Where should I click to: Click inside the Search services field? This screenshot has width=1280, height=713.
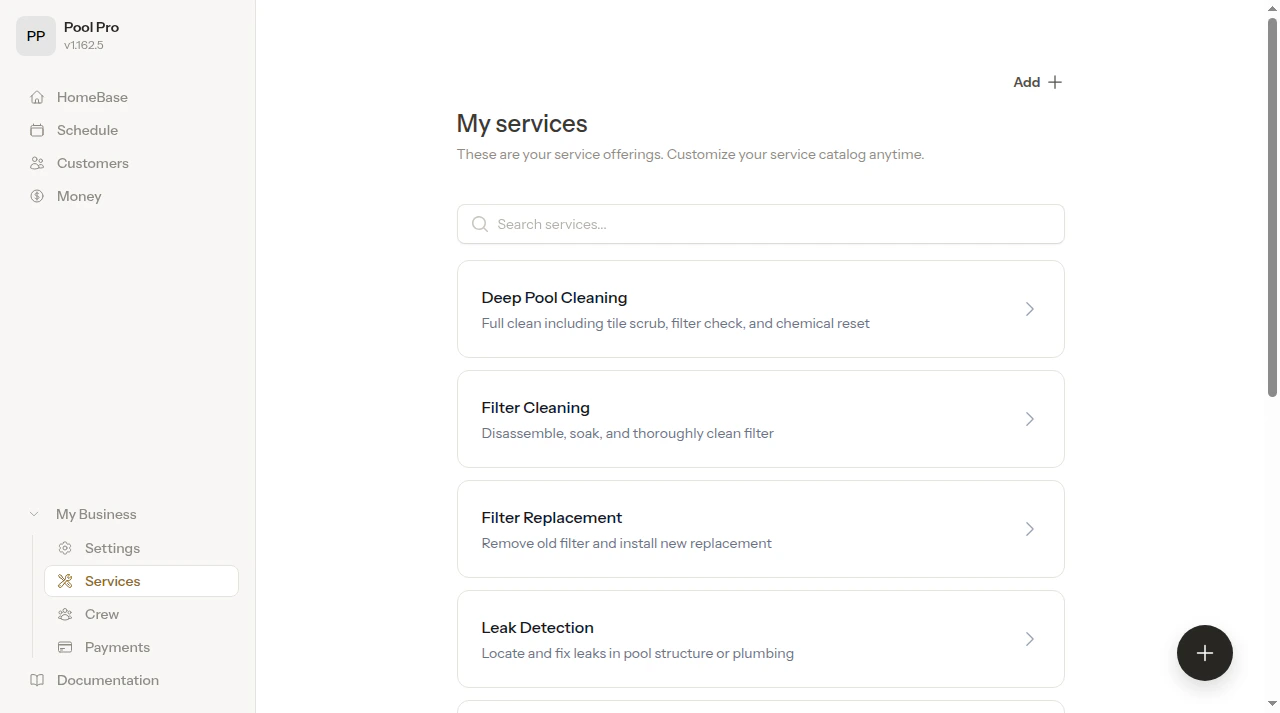click(x=760, y=224)
